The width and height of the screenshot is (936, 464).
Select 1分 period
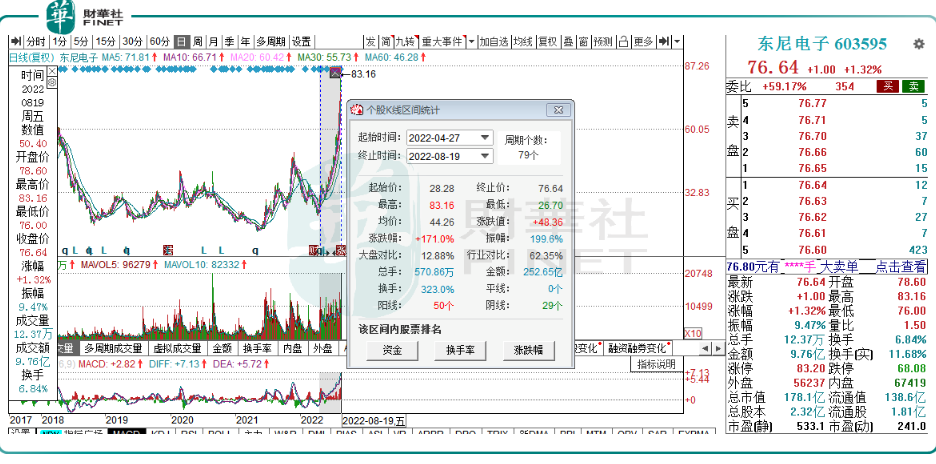[60, 42]
